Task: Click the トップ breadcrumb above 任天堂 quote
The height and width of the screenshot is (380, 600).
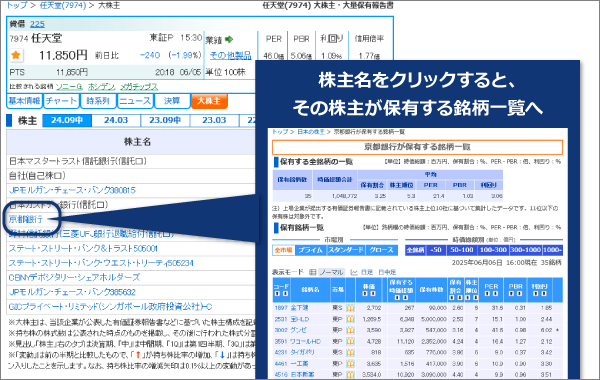Action: pyautogui.click(x=16, y=5)
